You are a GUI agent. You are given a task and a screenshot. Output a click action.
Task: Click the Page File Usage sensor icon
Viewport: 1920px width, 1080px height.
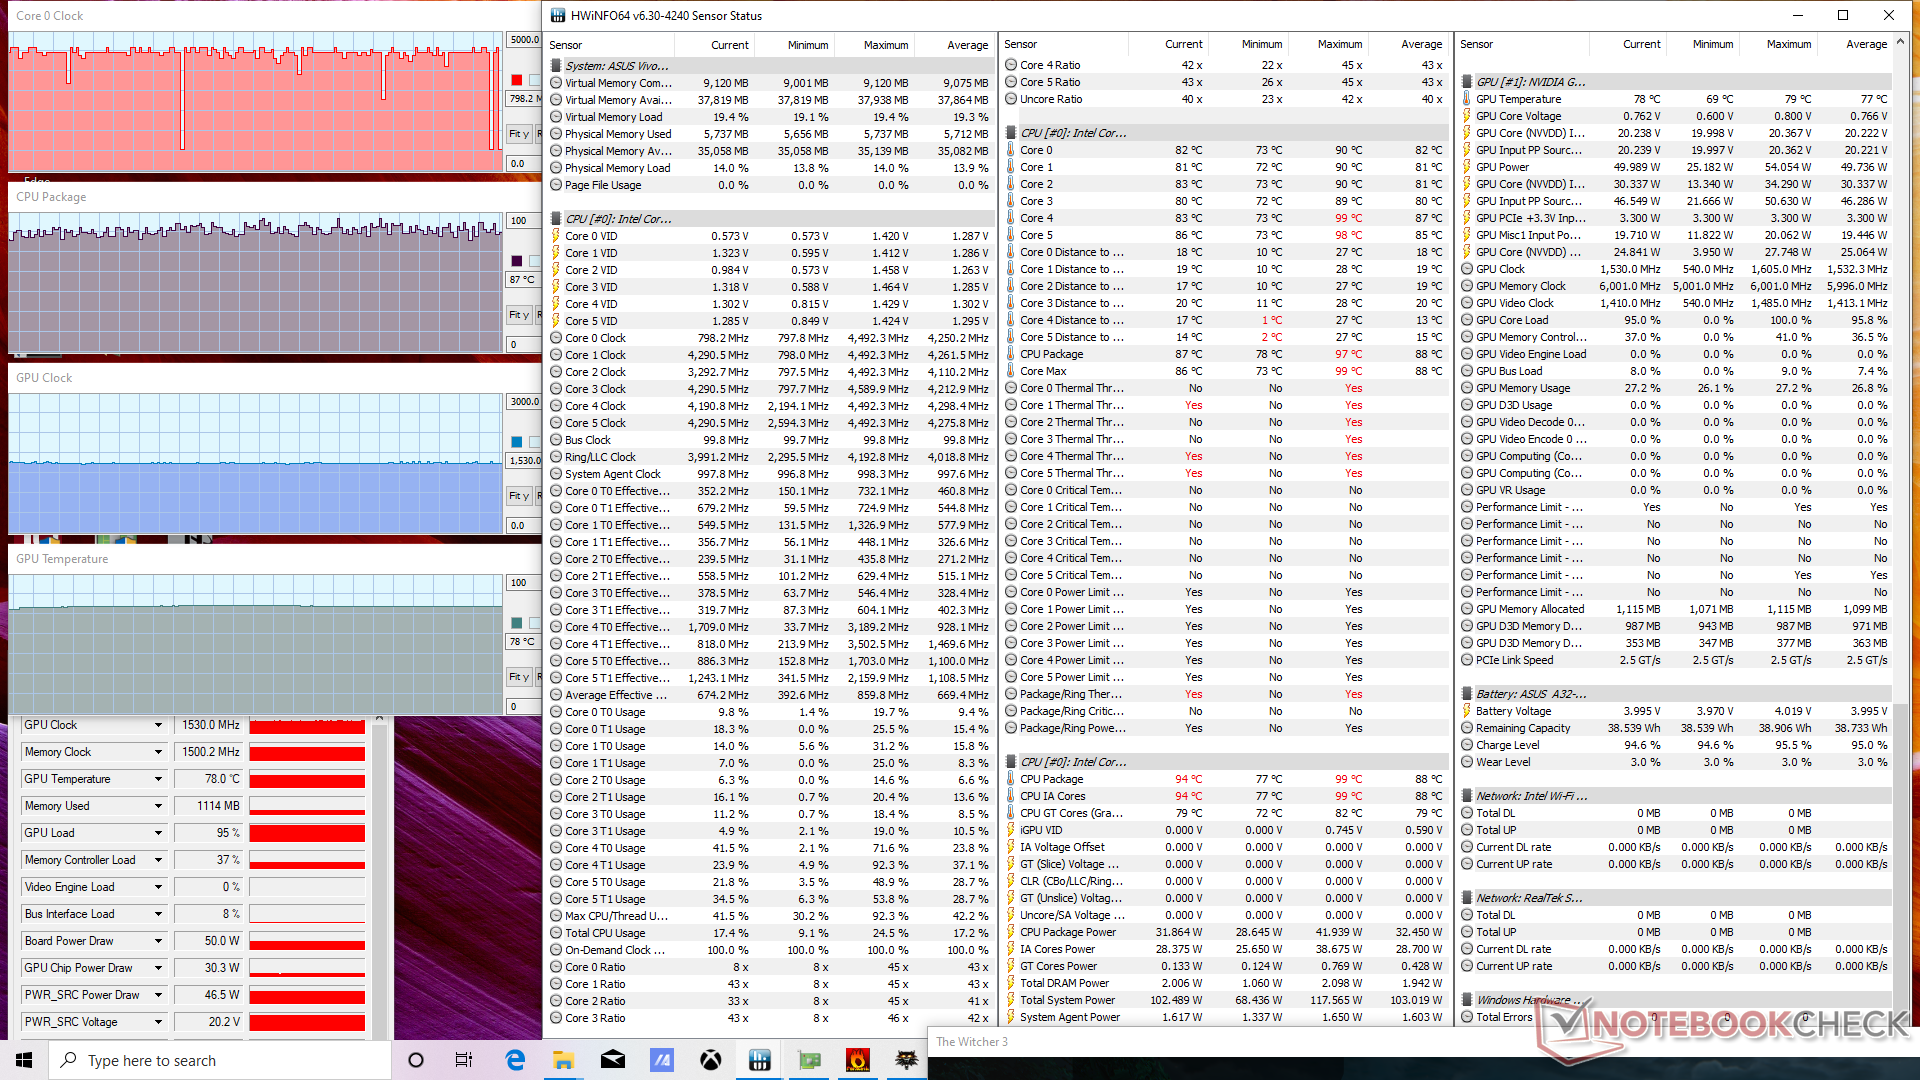[x=556, y=185]
